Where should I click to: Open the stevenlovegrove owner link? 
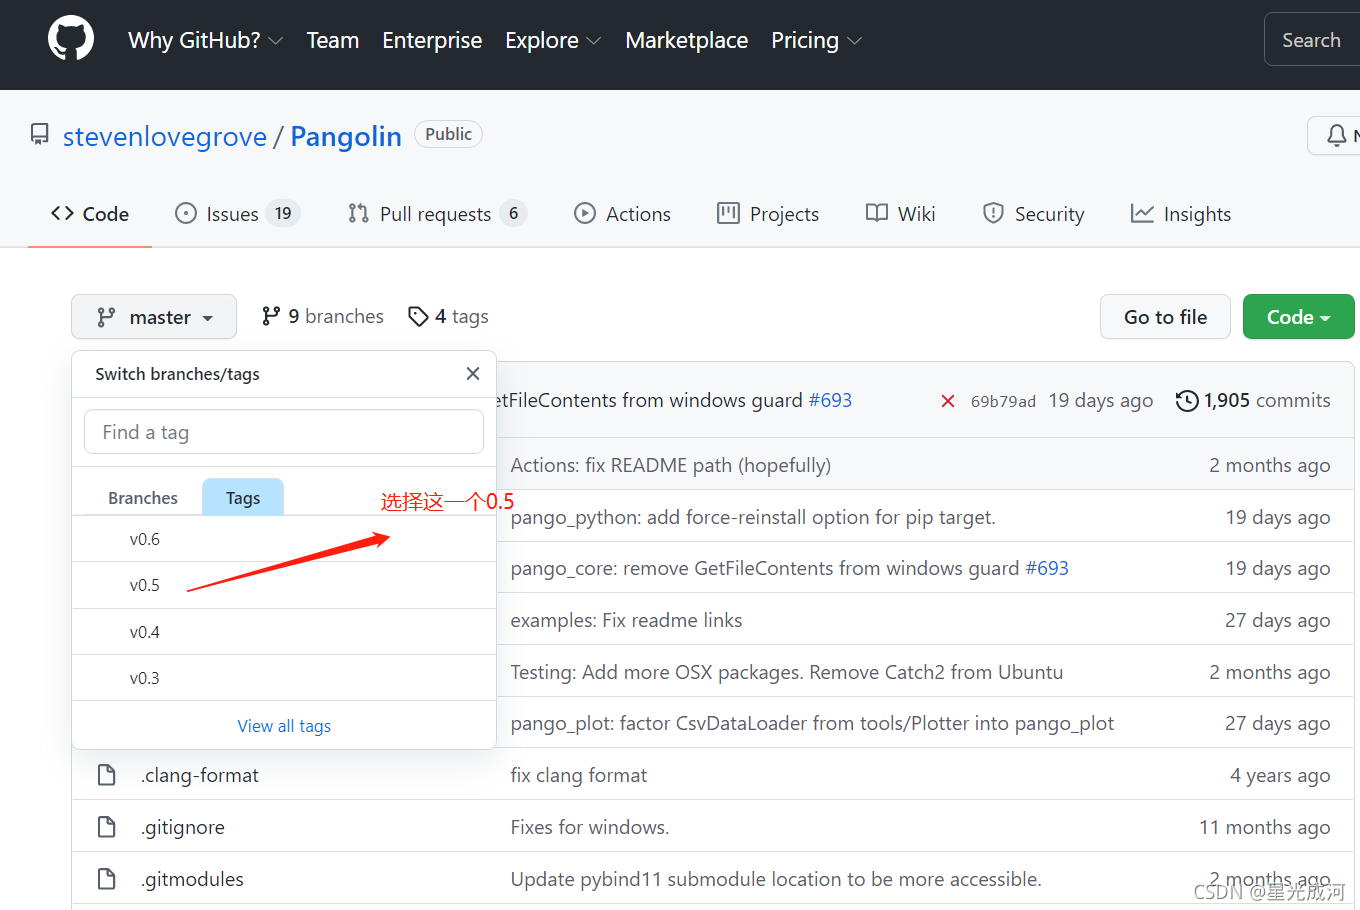click(165, 136)
